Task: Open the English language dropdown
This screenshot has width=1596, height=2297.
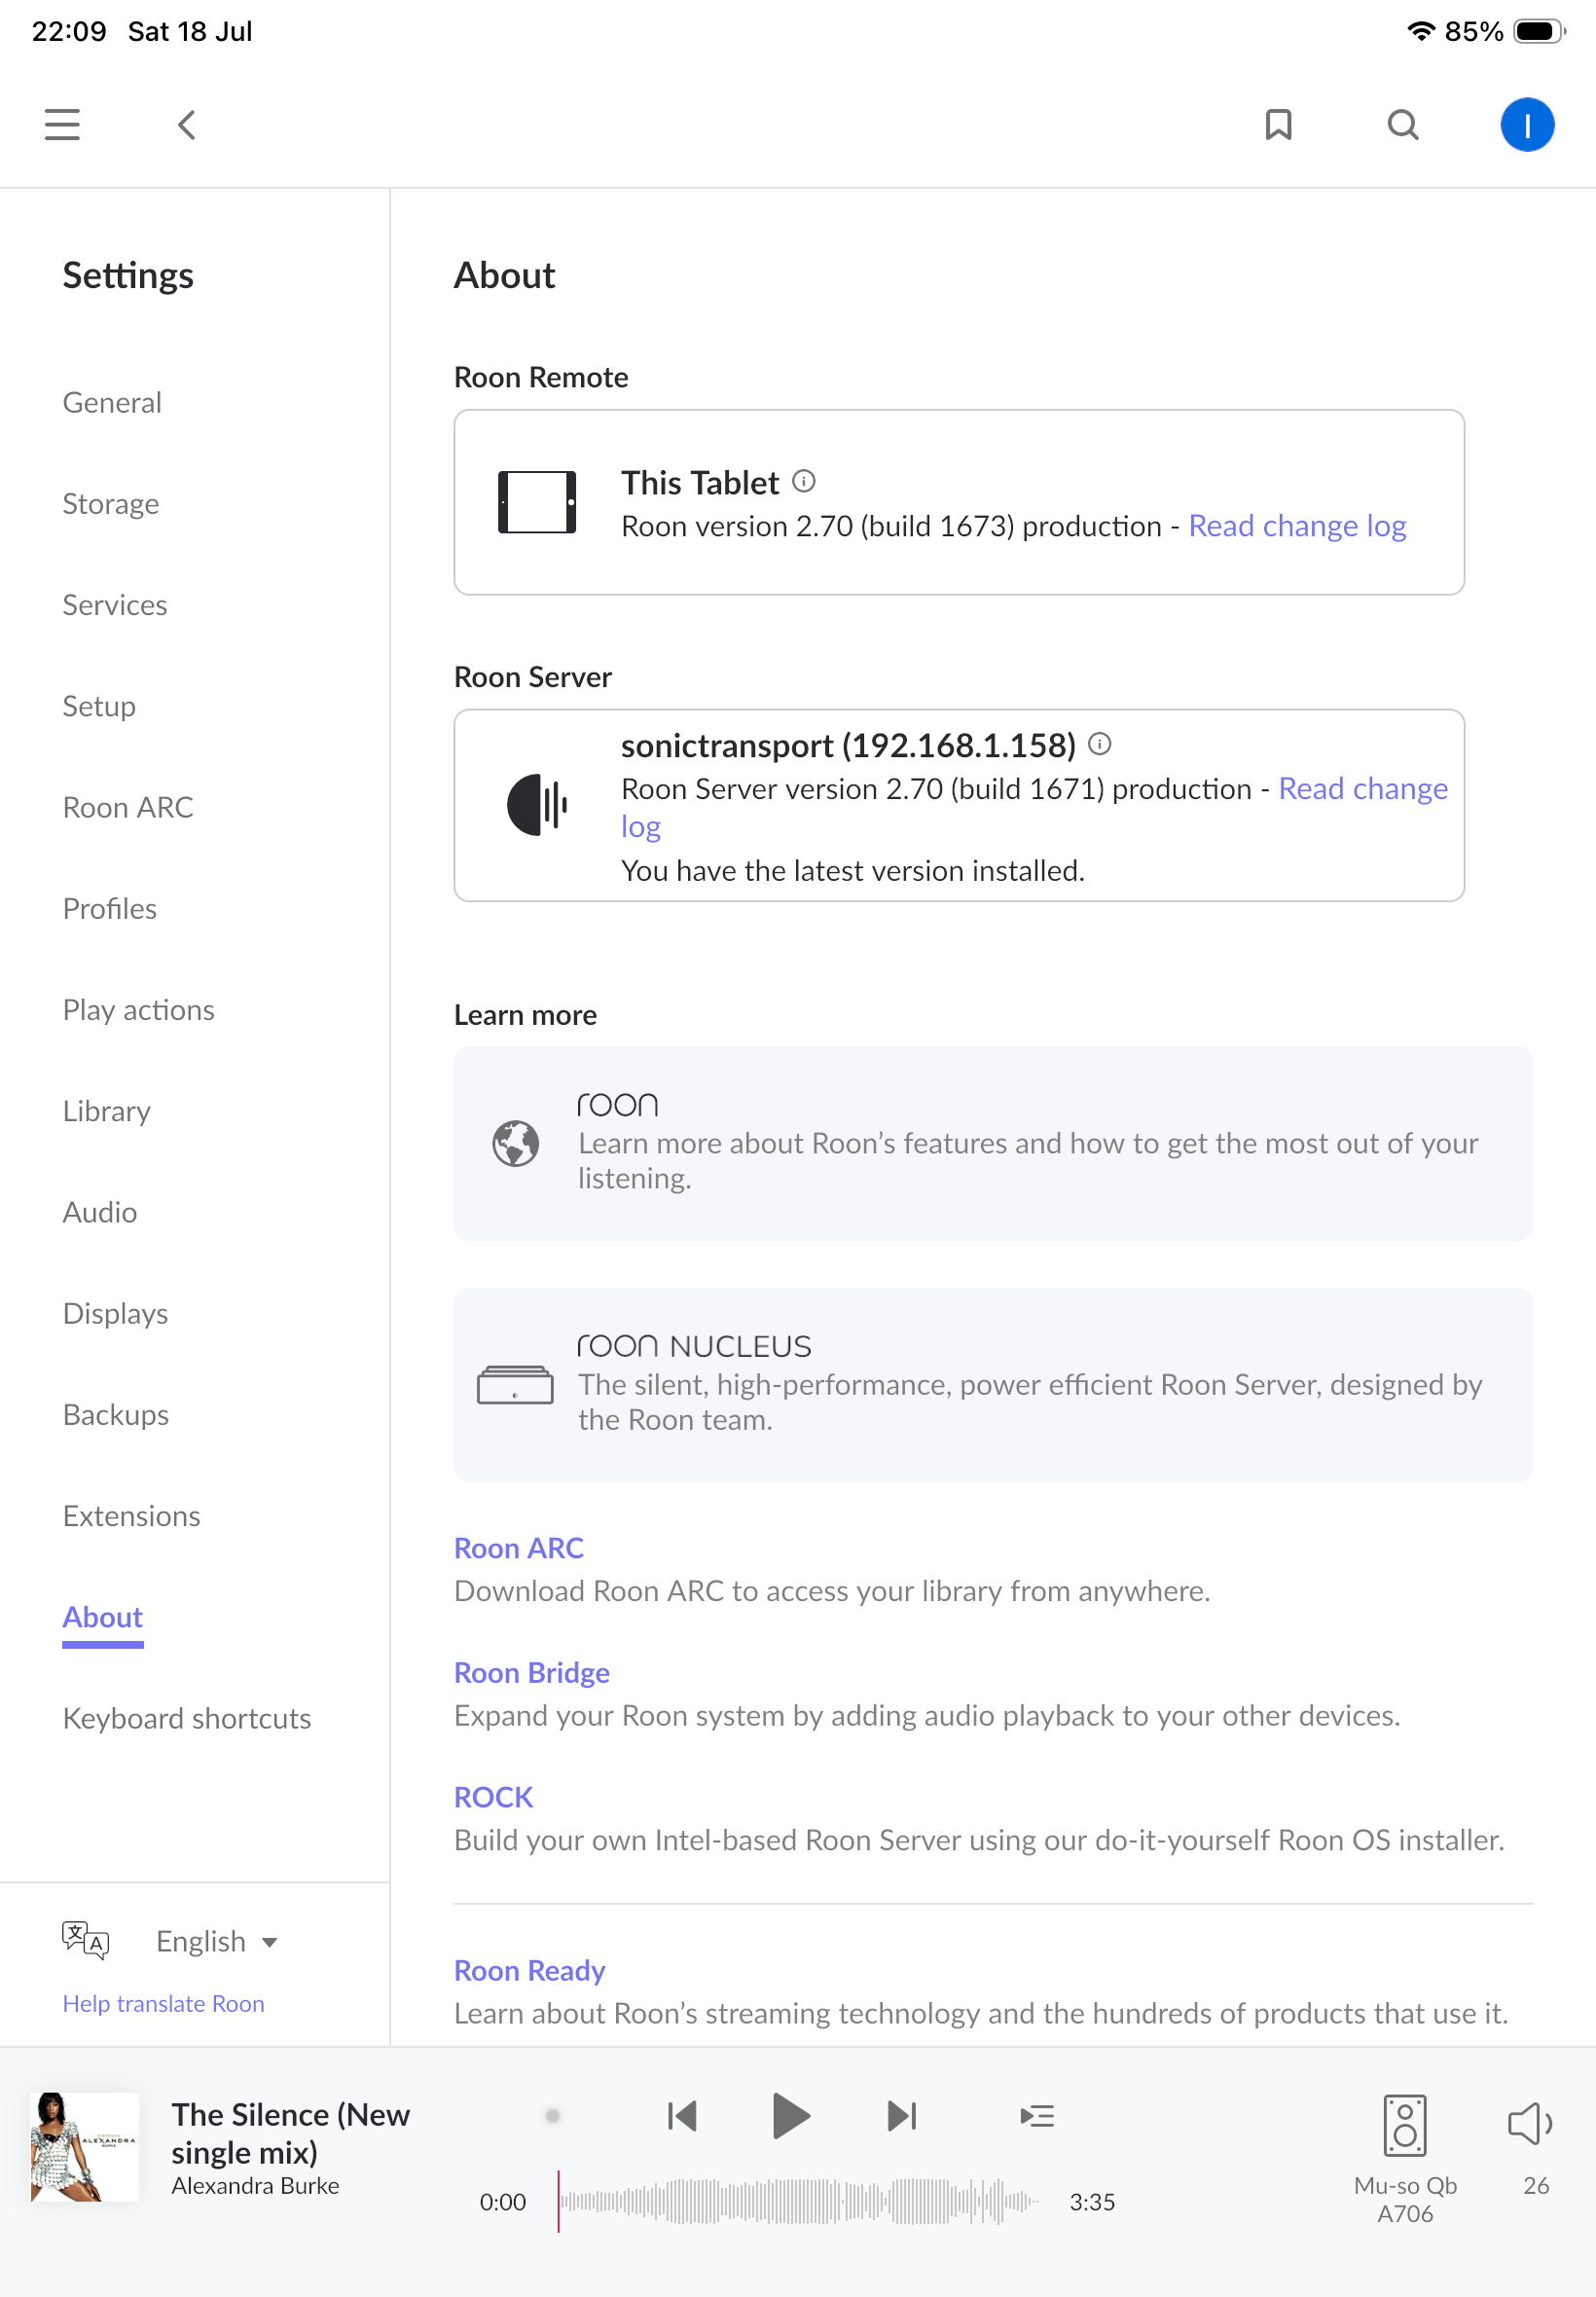Action: click(216, 1941)
